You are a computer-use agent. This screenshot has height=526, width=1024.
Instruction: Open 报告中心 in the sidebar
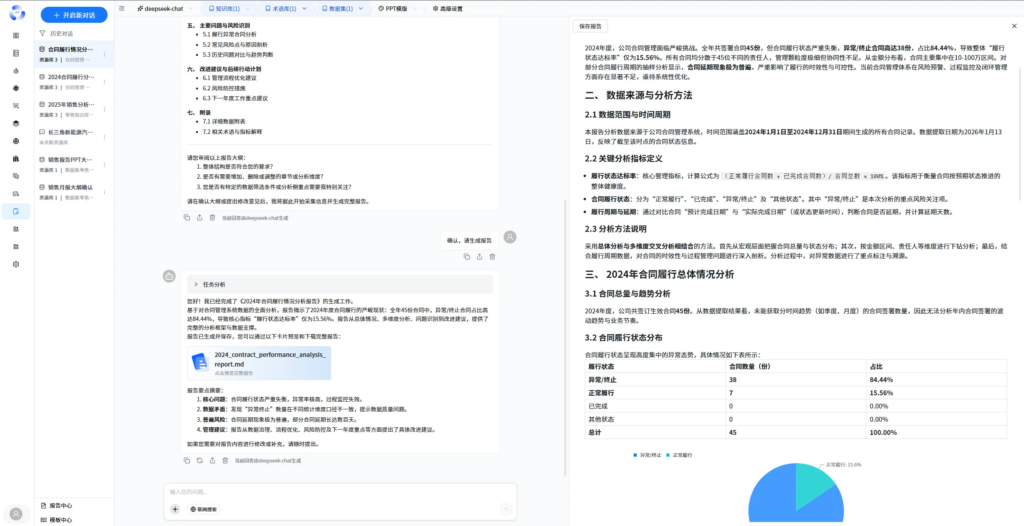point(59,505)
